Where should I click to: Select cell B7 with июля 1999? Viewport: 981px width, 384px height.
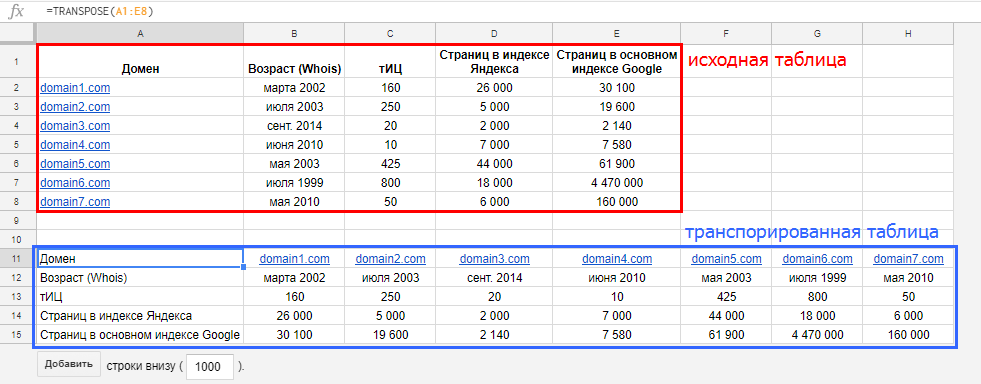tap(294, 183)
